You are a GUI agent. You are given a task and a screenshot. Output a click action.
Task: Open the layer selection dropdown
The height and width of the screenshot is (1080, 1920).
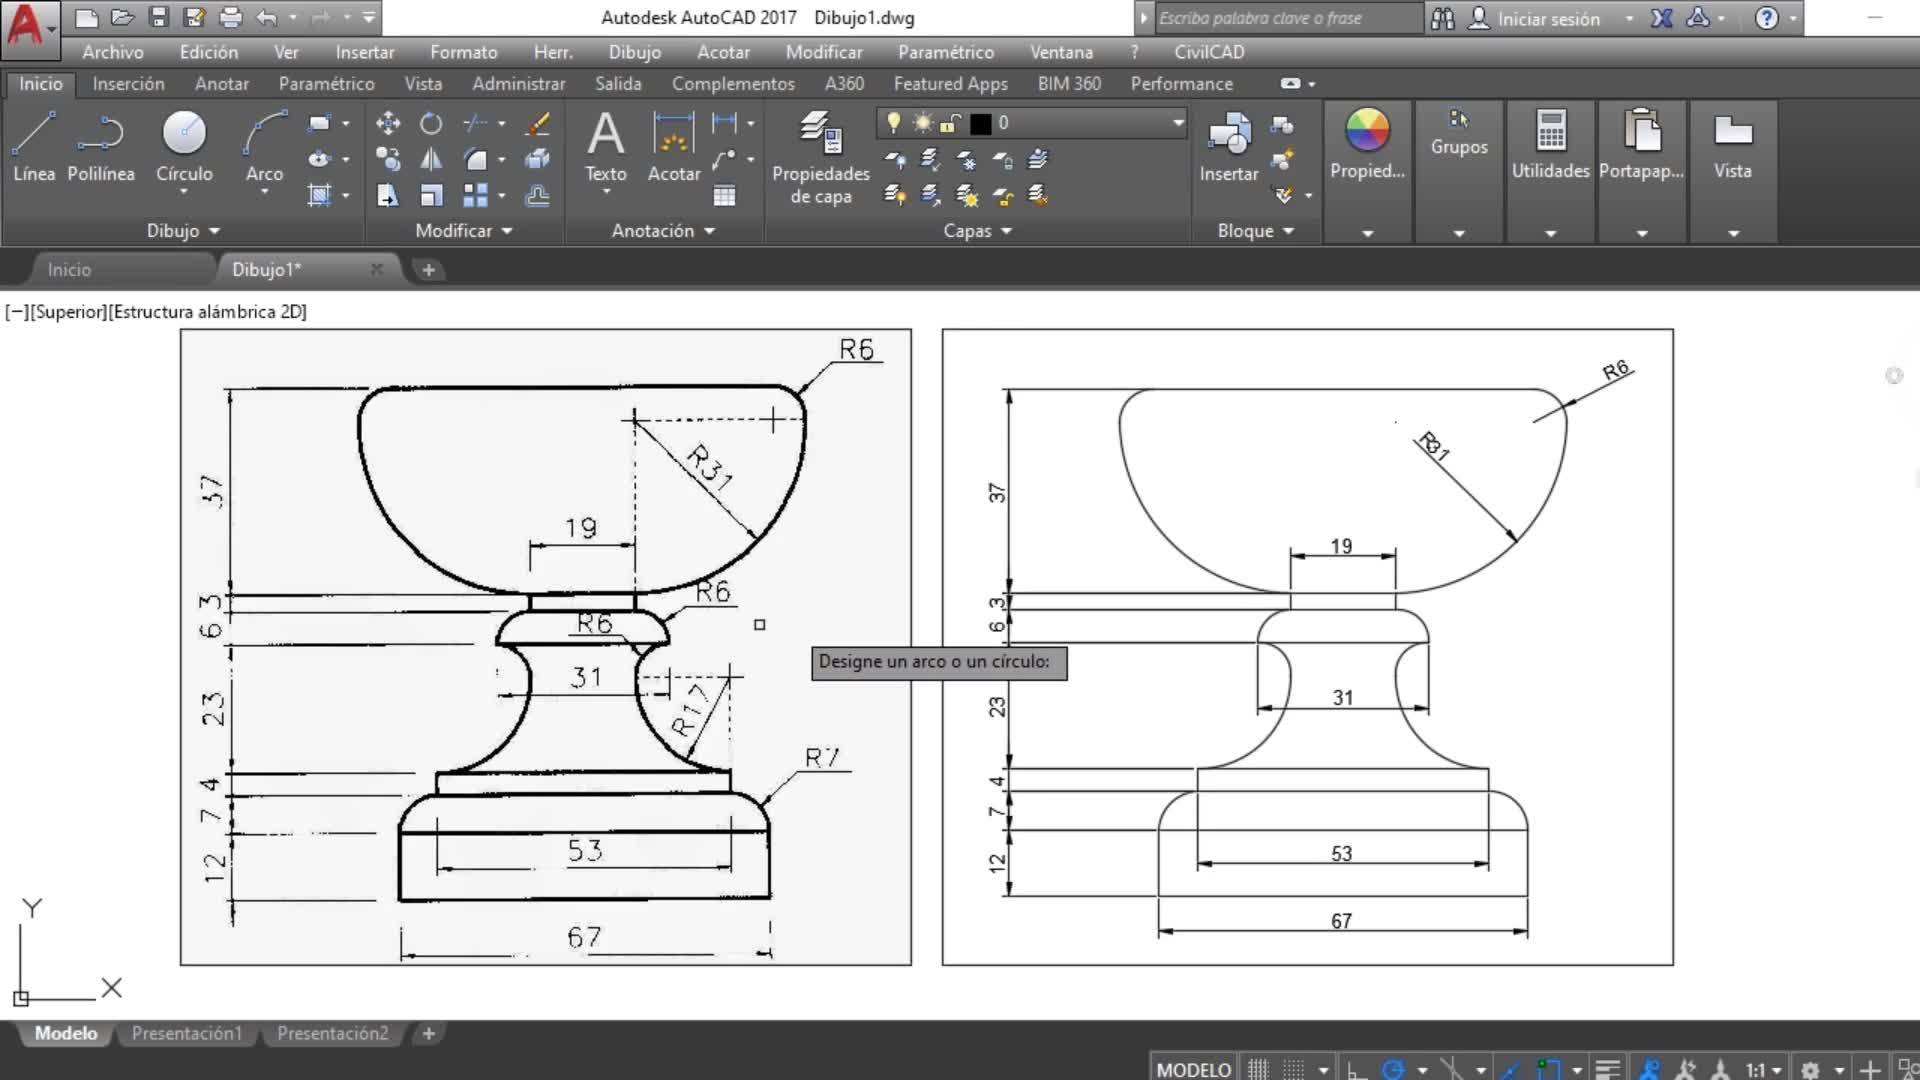point(1178,123)
